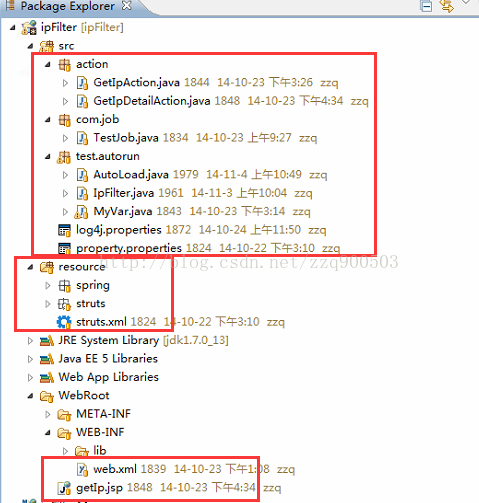Screen dimensions: 479x503
Task: Click the property.properties file icon
Action: tap(64, 249)
